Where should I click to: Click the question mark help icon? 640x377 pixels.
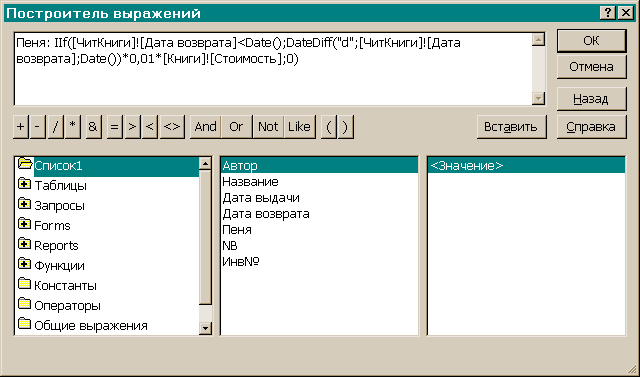608,13
